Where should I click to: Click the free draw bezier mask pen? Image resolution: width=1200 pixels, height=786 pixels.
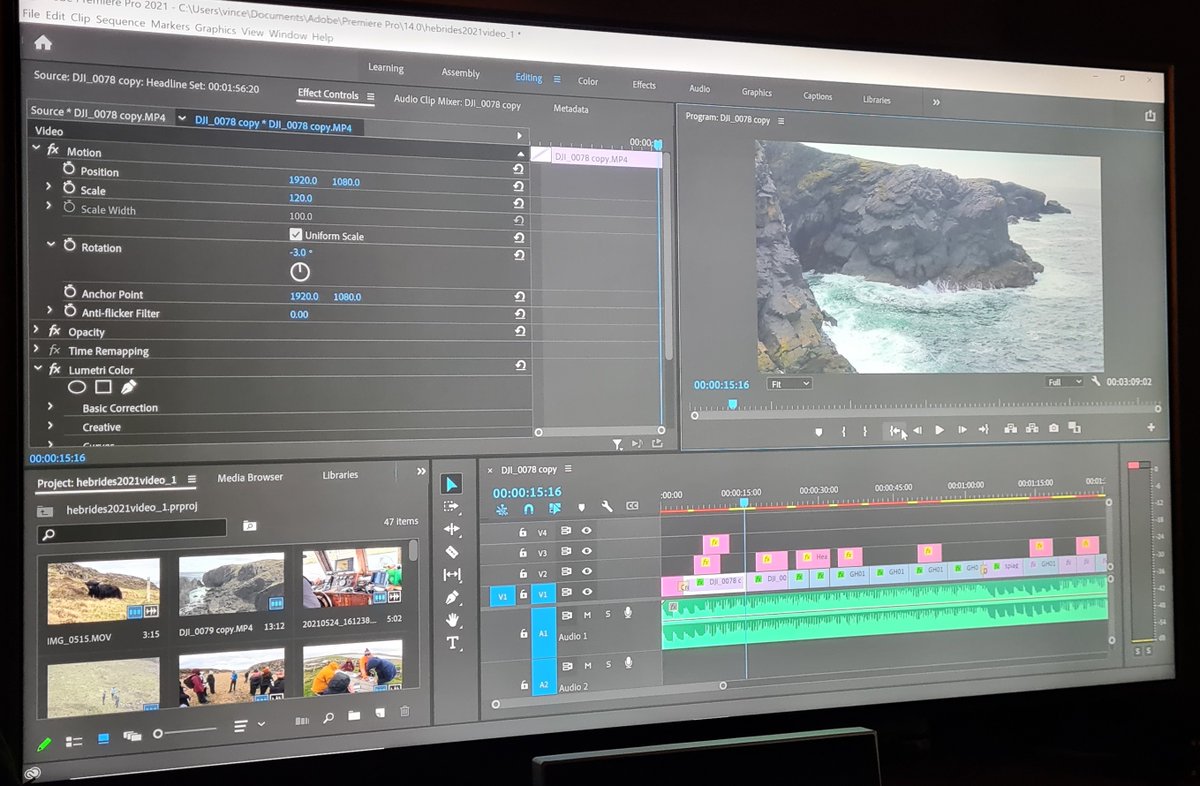tap(128, 387)
